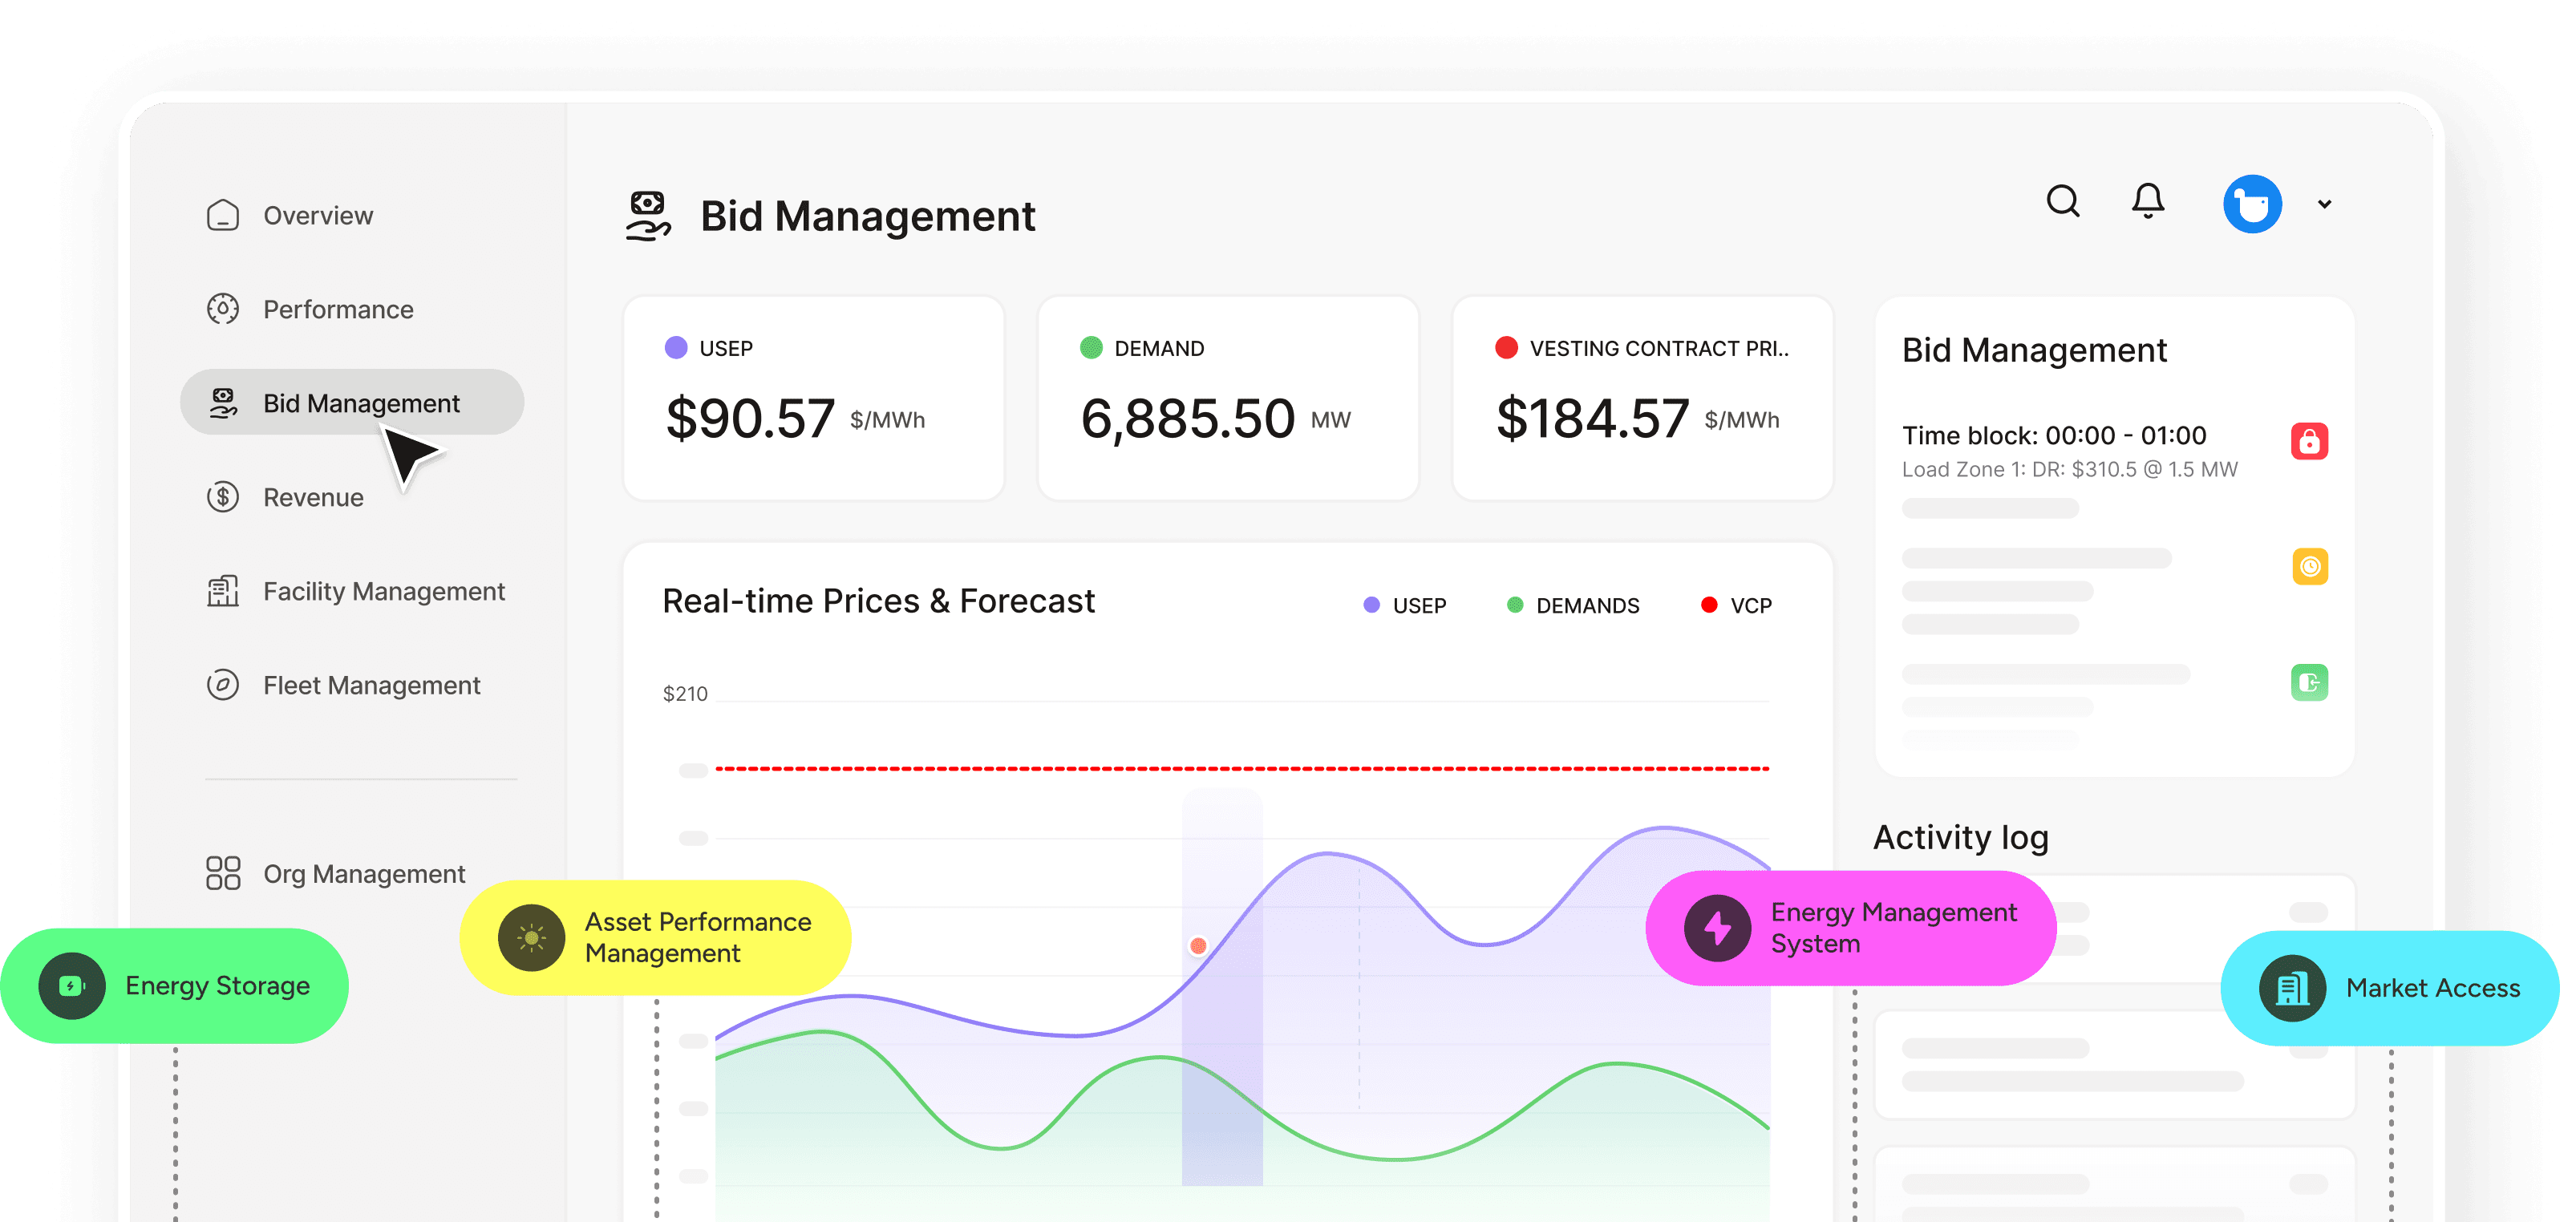The height and width of the screenshot is (1222, 2576).
Task: Click the Performance gauge icon
Action: pos(222,309)
